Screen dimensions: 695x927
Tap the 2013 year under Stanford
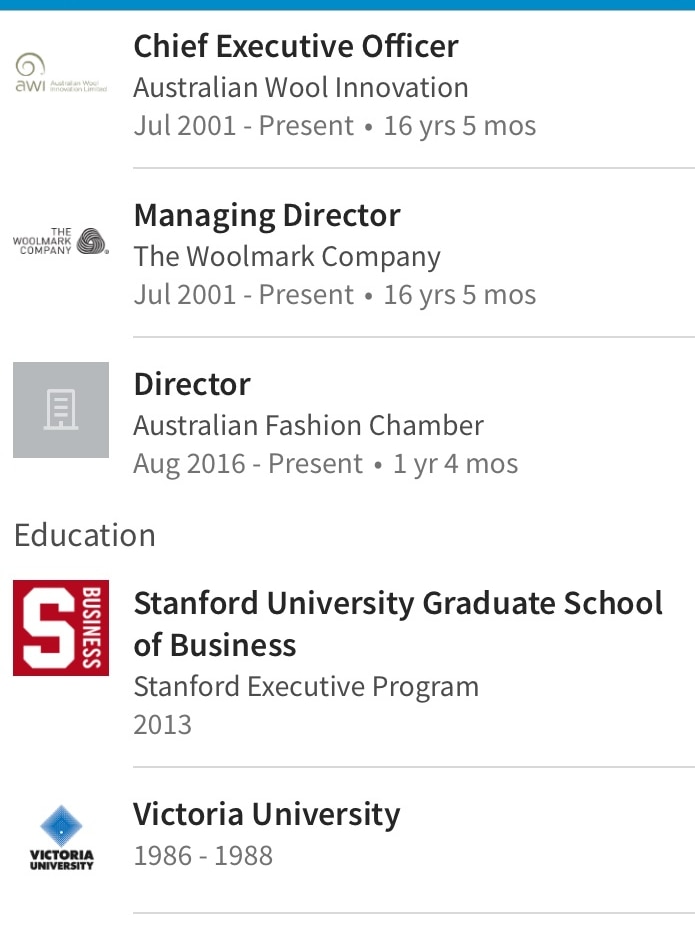point(163,724)
